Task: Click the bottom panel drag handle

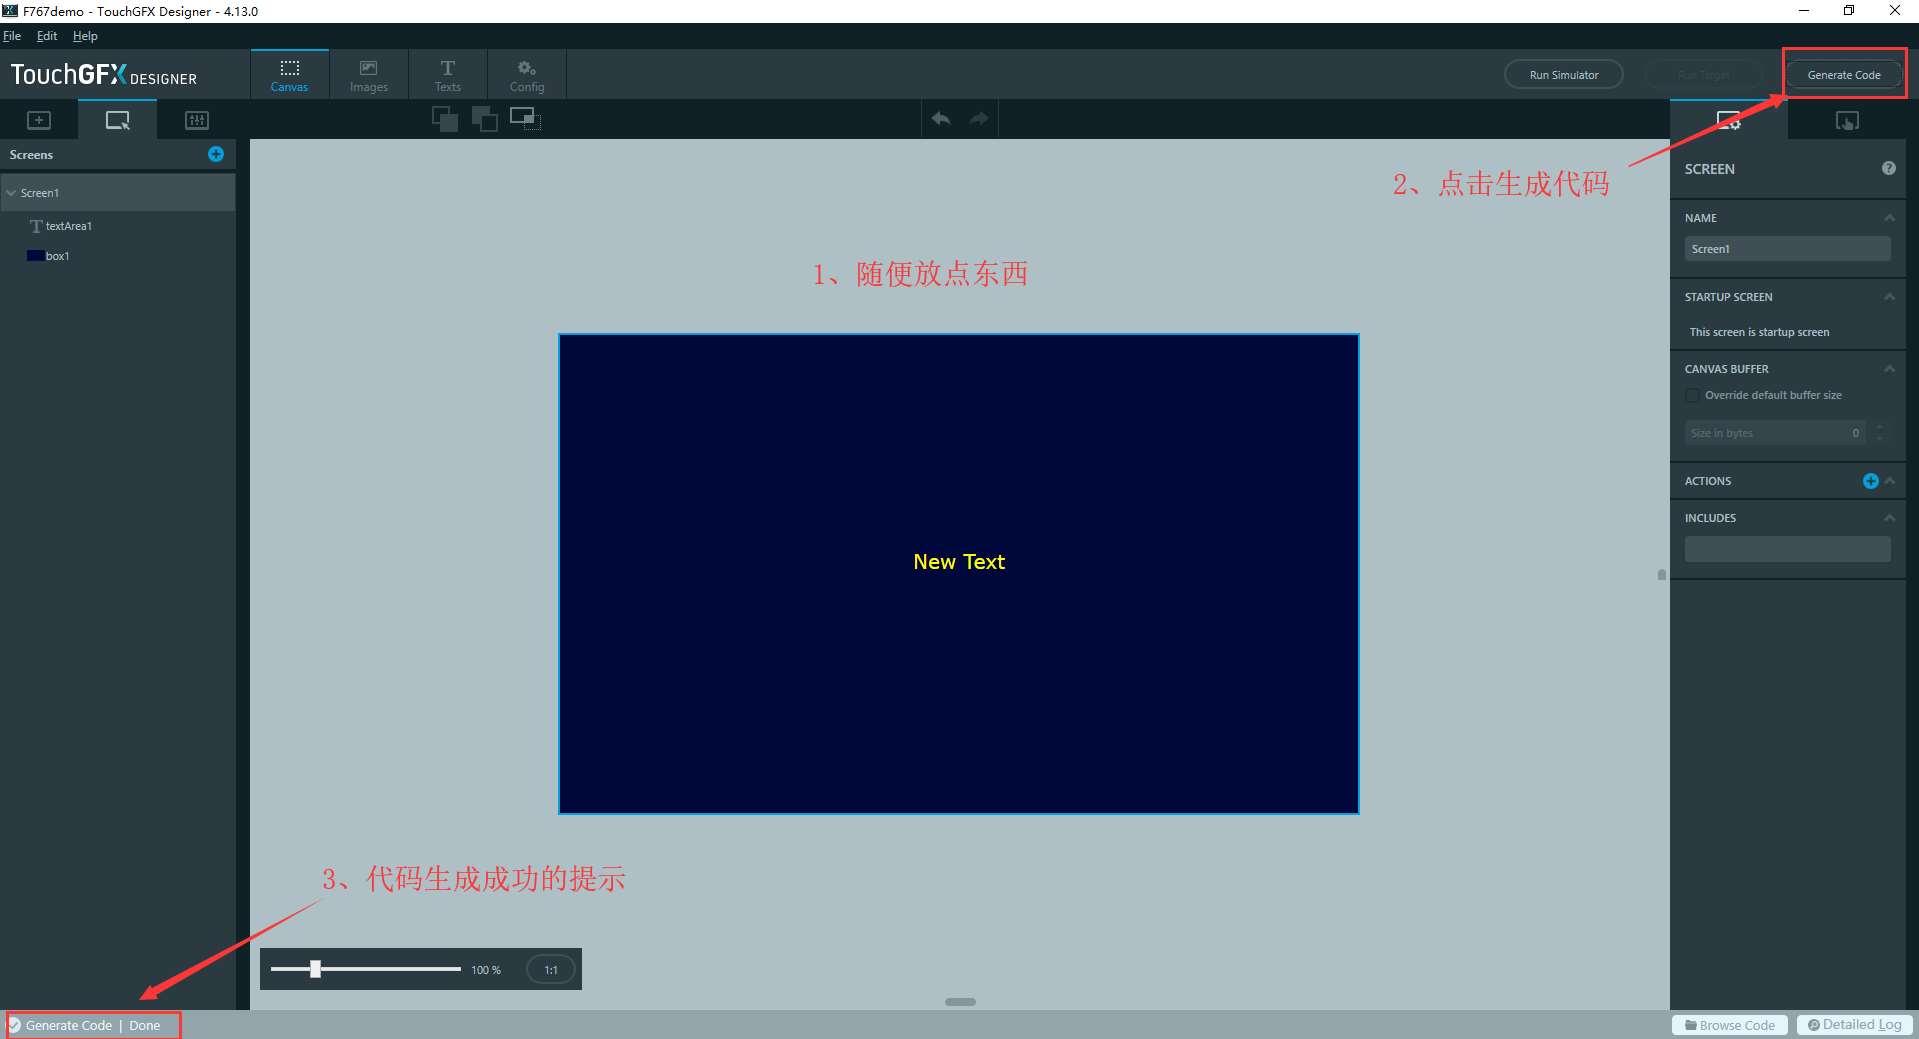Action: tap(960, 1002)
